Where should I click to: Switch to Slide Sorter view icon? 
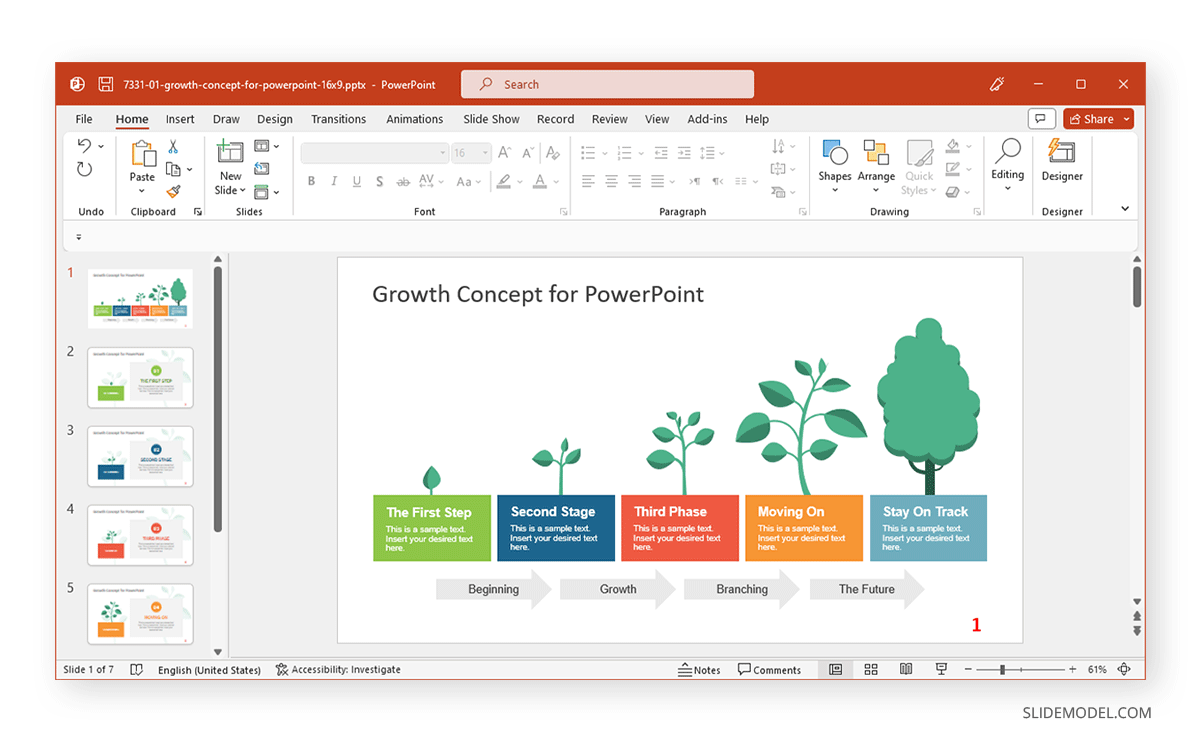(x=870, y=669)
